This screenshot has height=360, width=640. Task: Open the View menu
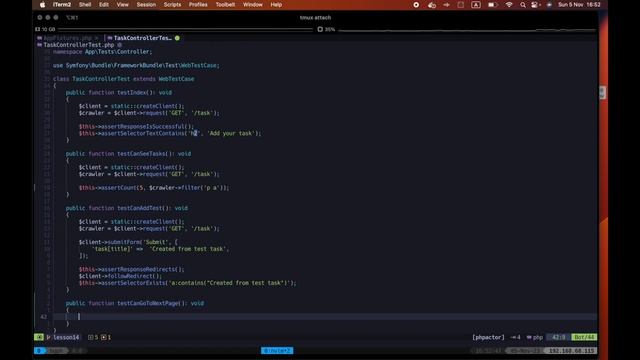click(x=122, y=5)
